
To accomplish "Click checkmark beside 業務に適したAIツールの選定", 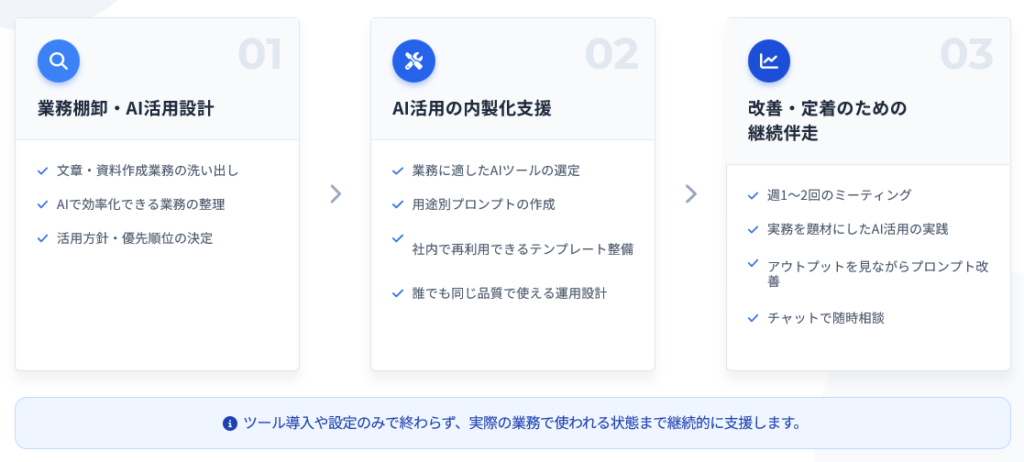I will 398,171.
